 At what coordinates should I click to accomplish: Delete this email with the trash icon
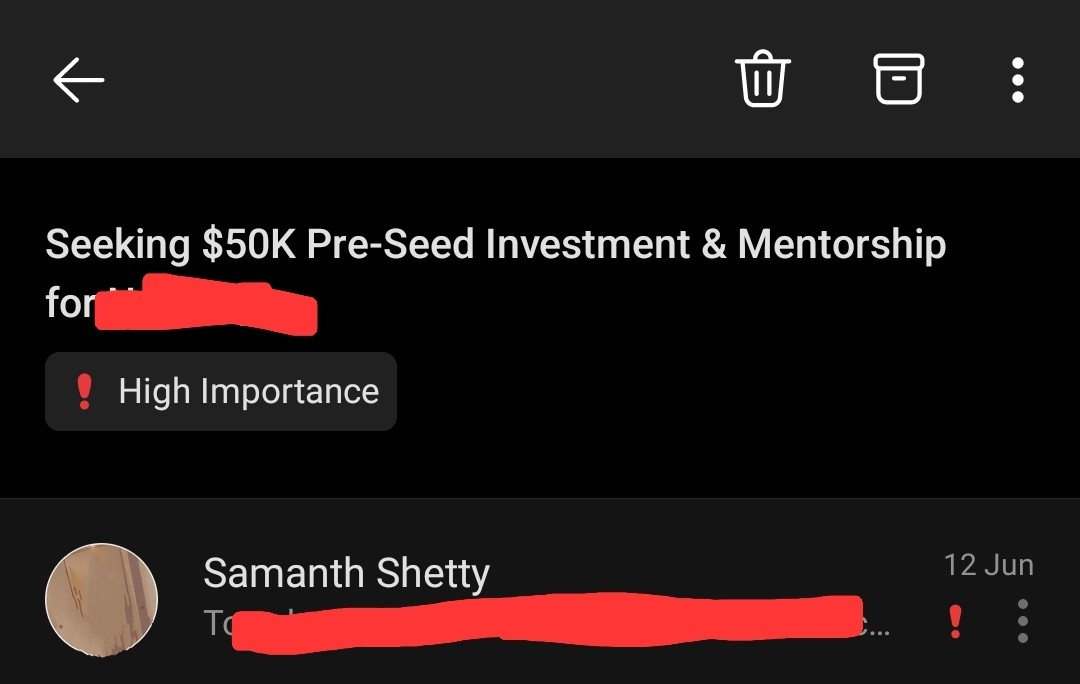[x=763, y=80]
